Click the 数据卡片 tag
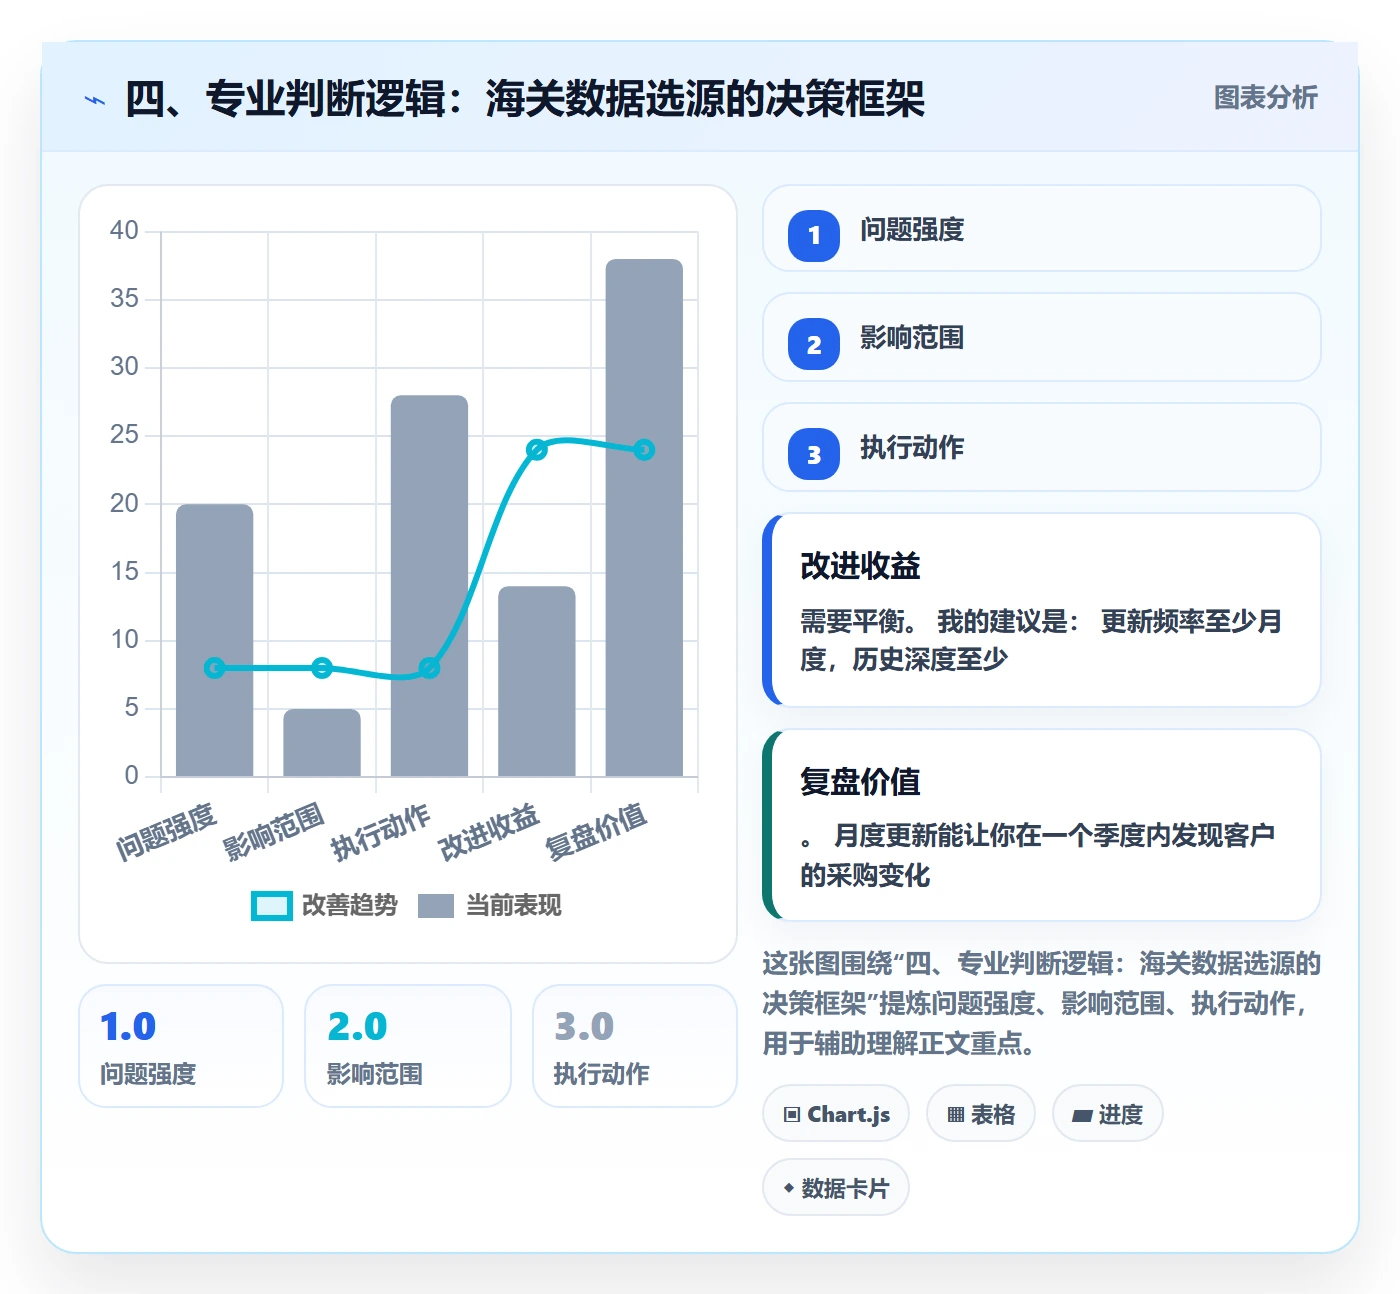Image resolution: width=1400 pixels, height=1294 pixels. pyautogui.click(x=836, y=1188)
